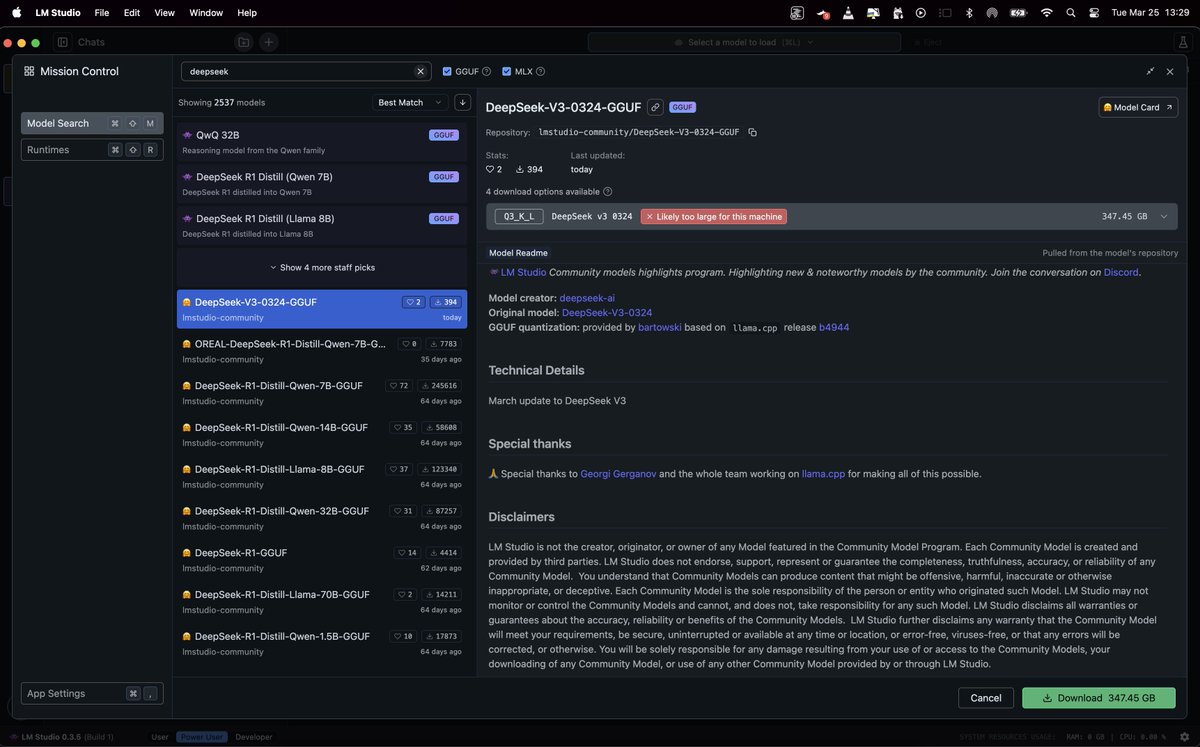This screenshot has height=747, width=1200.
Task: Toggle the Chats sidebar icon
Action: [x=63, y=42]
